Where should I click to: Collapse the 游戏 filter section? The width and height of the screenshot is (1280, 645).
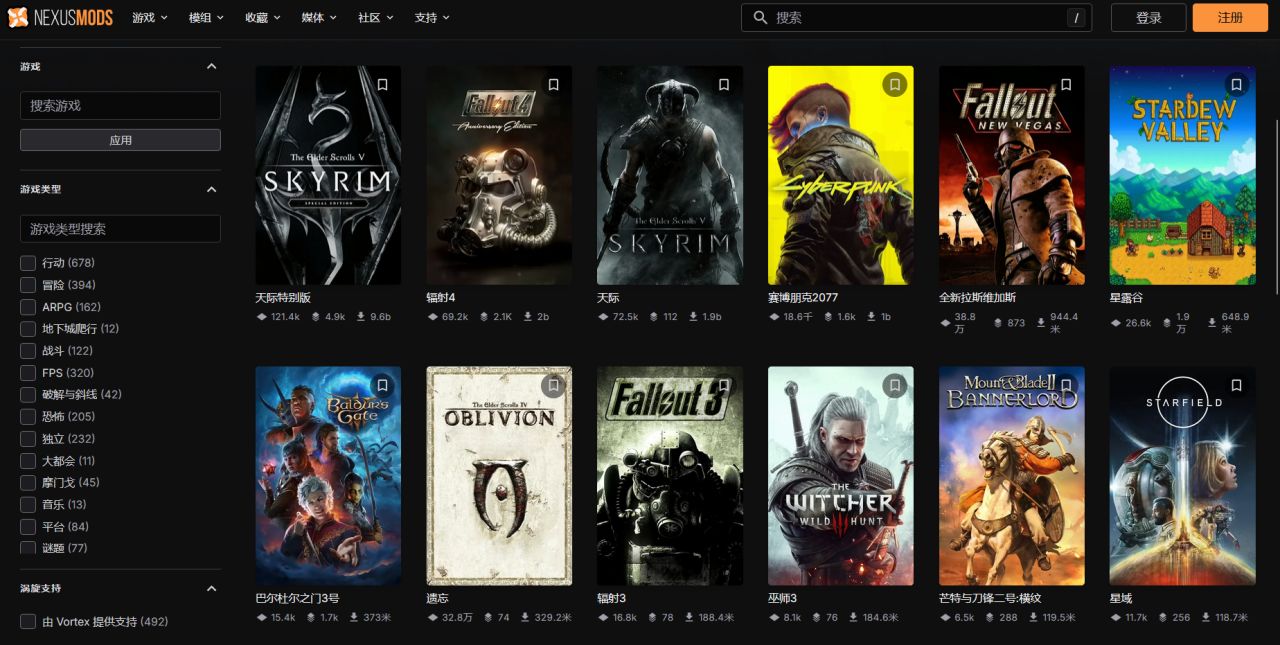click(x=211, y=66)
